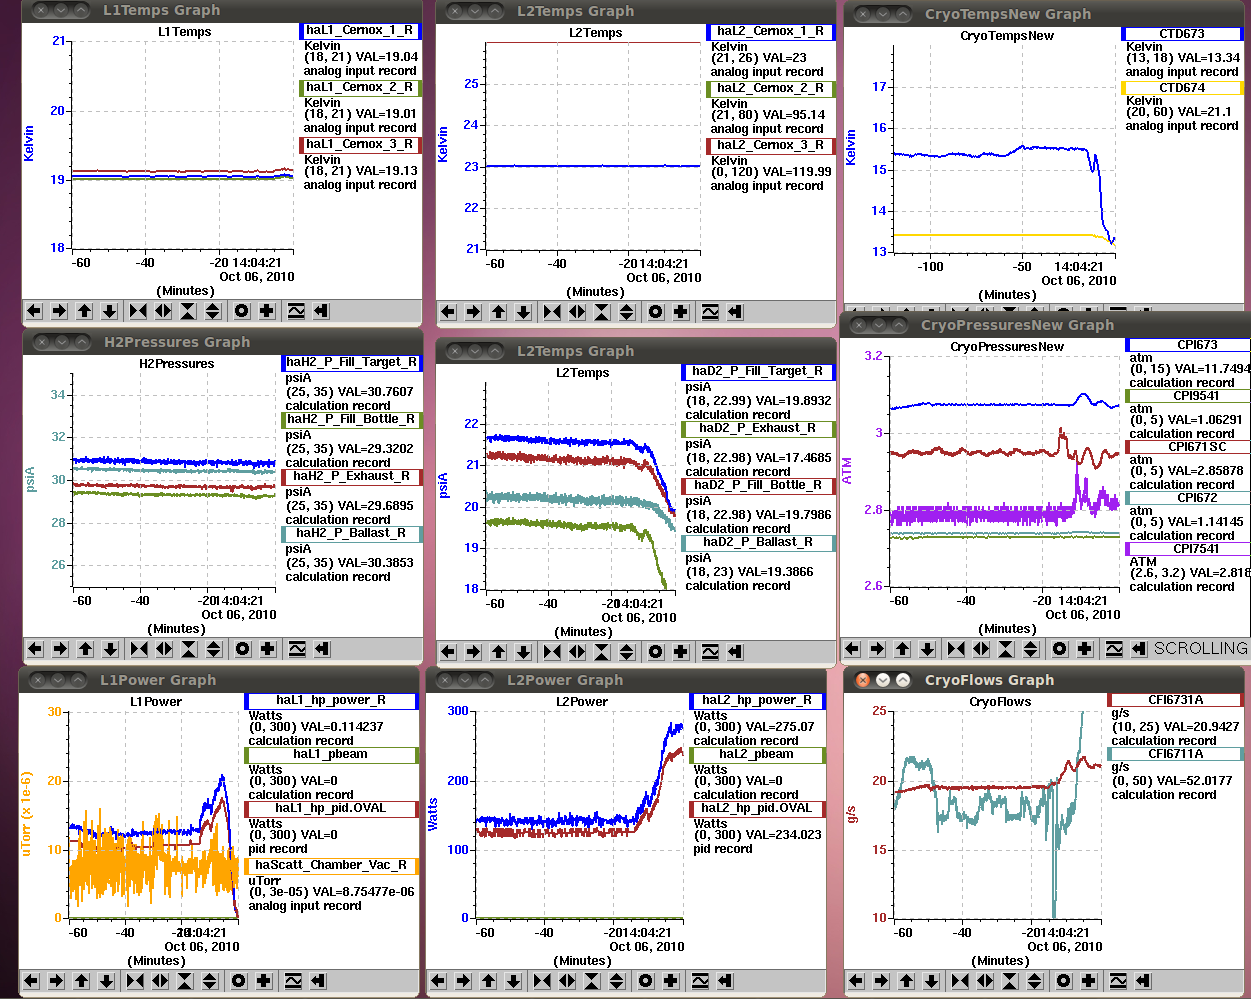Click the scroll arrow beside SCROLLING in CryoPressuresNew
The image size is (1251, 999).
[1139, 649]
